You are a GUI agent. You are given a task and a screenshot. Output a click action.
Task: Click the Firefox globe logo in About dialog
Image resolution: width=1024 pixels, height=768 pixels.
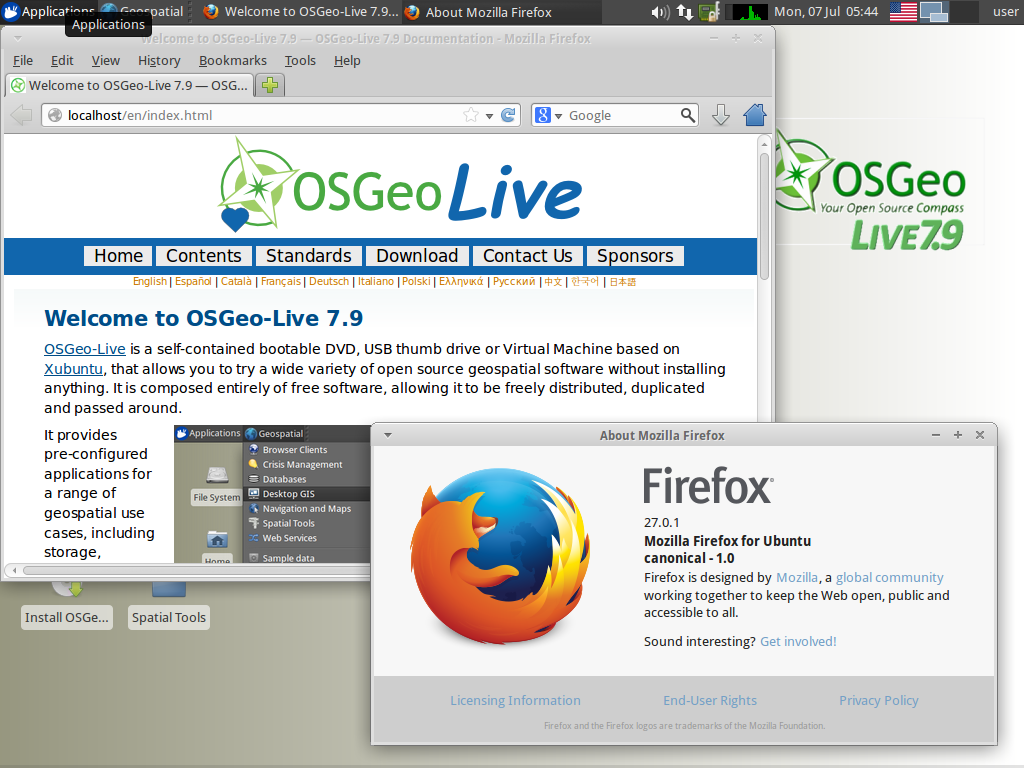(x=501, y=556)
